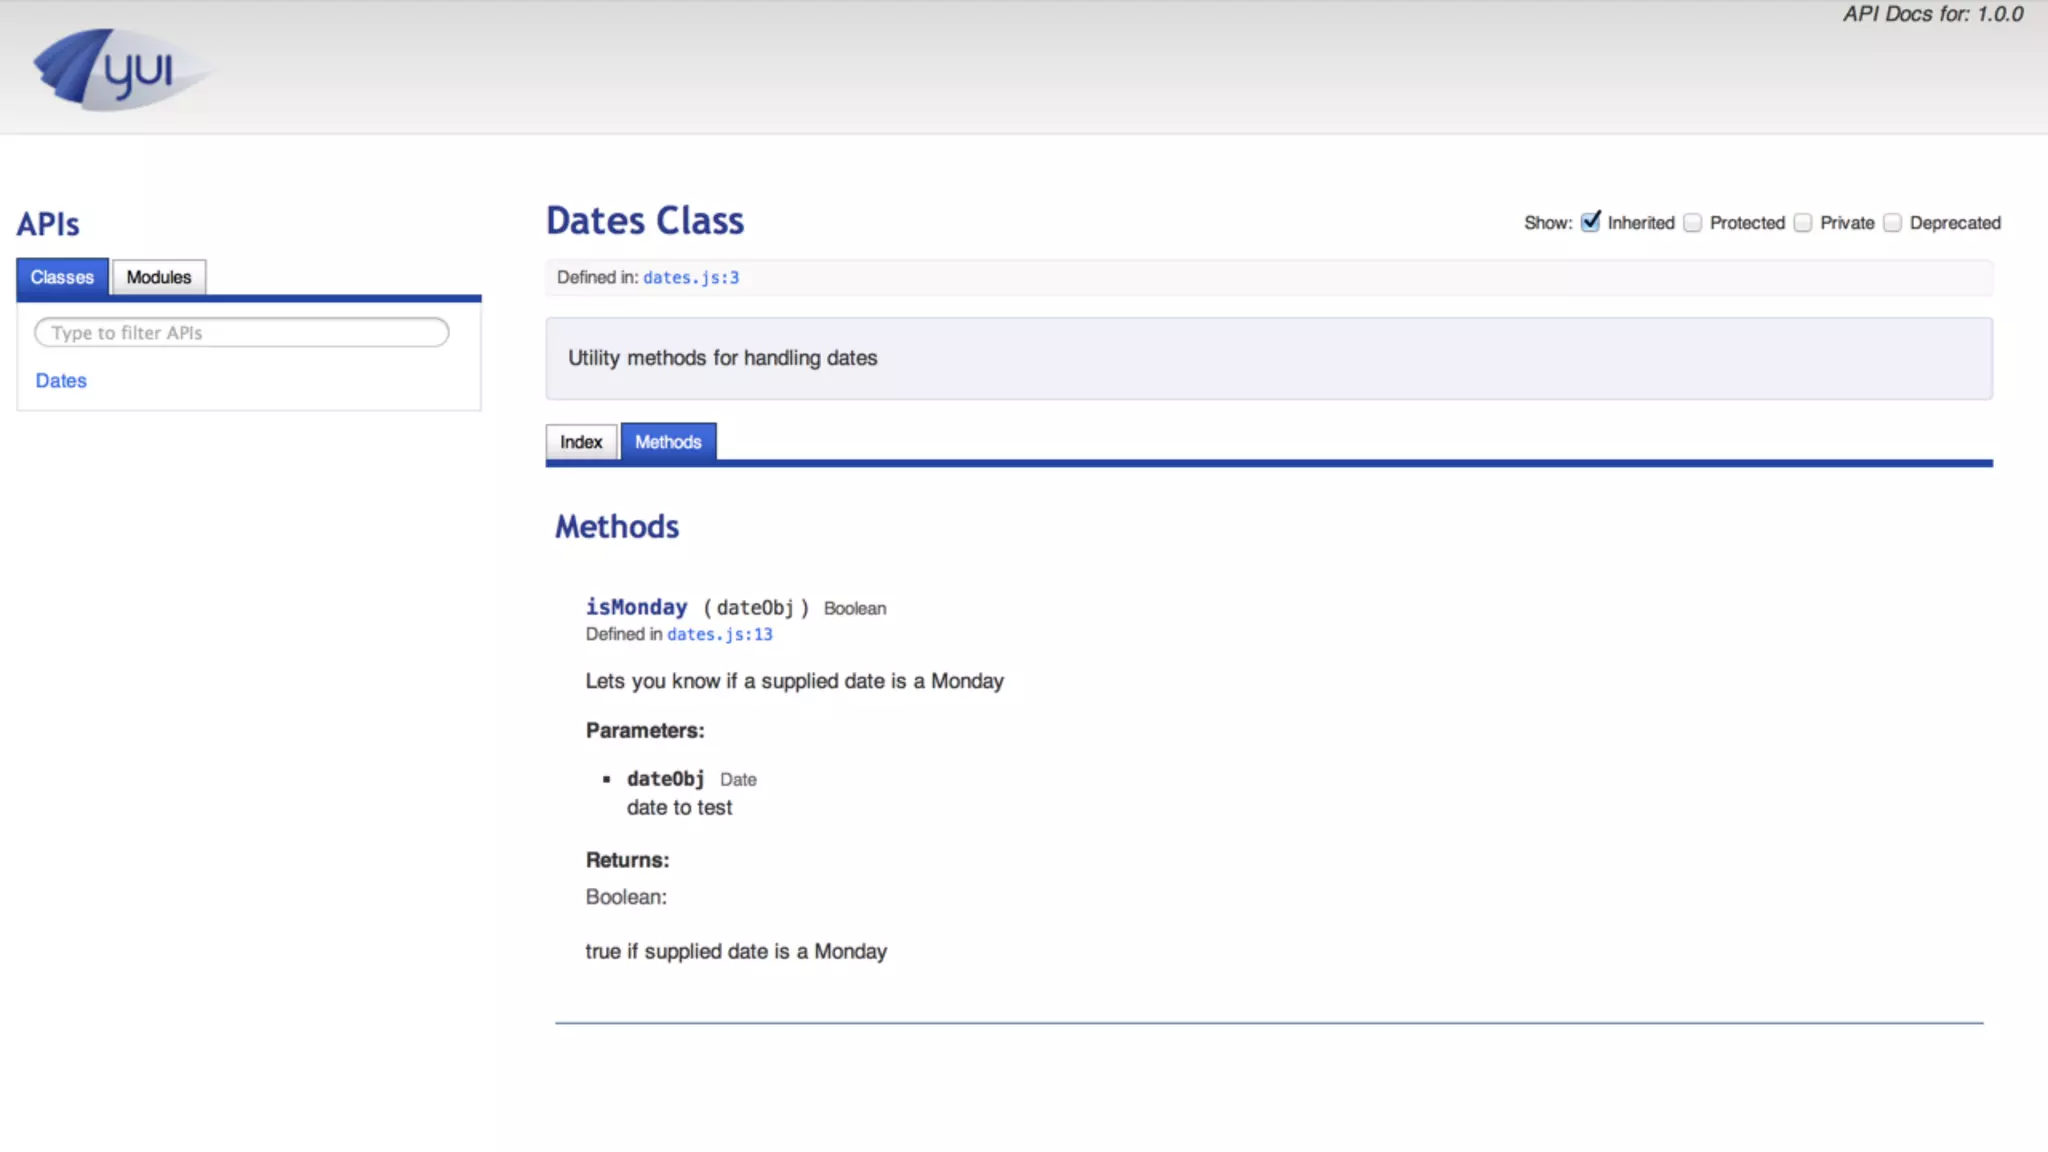Click the dateObj parameter name
The height and width of the screenshot is (1152, 2048).
pos(665,778)
